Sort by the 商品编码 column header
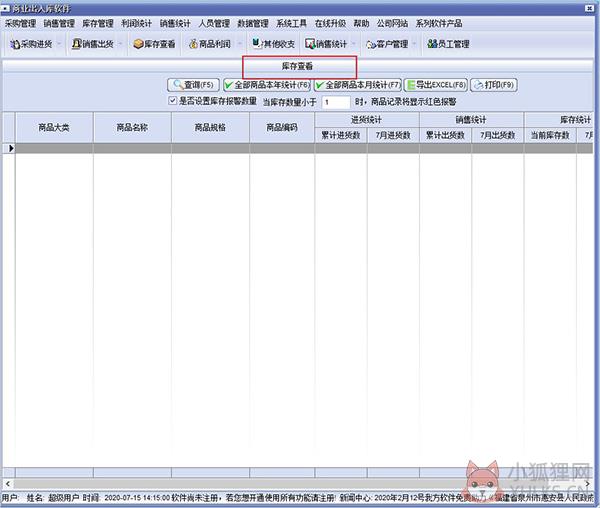 [282, 128]
